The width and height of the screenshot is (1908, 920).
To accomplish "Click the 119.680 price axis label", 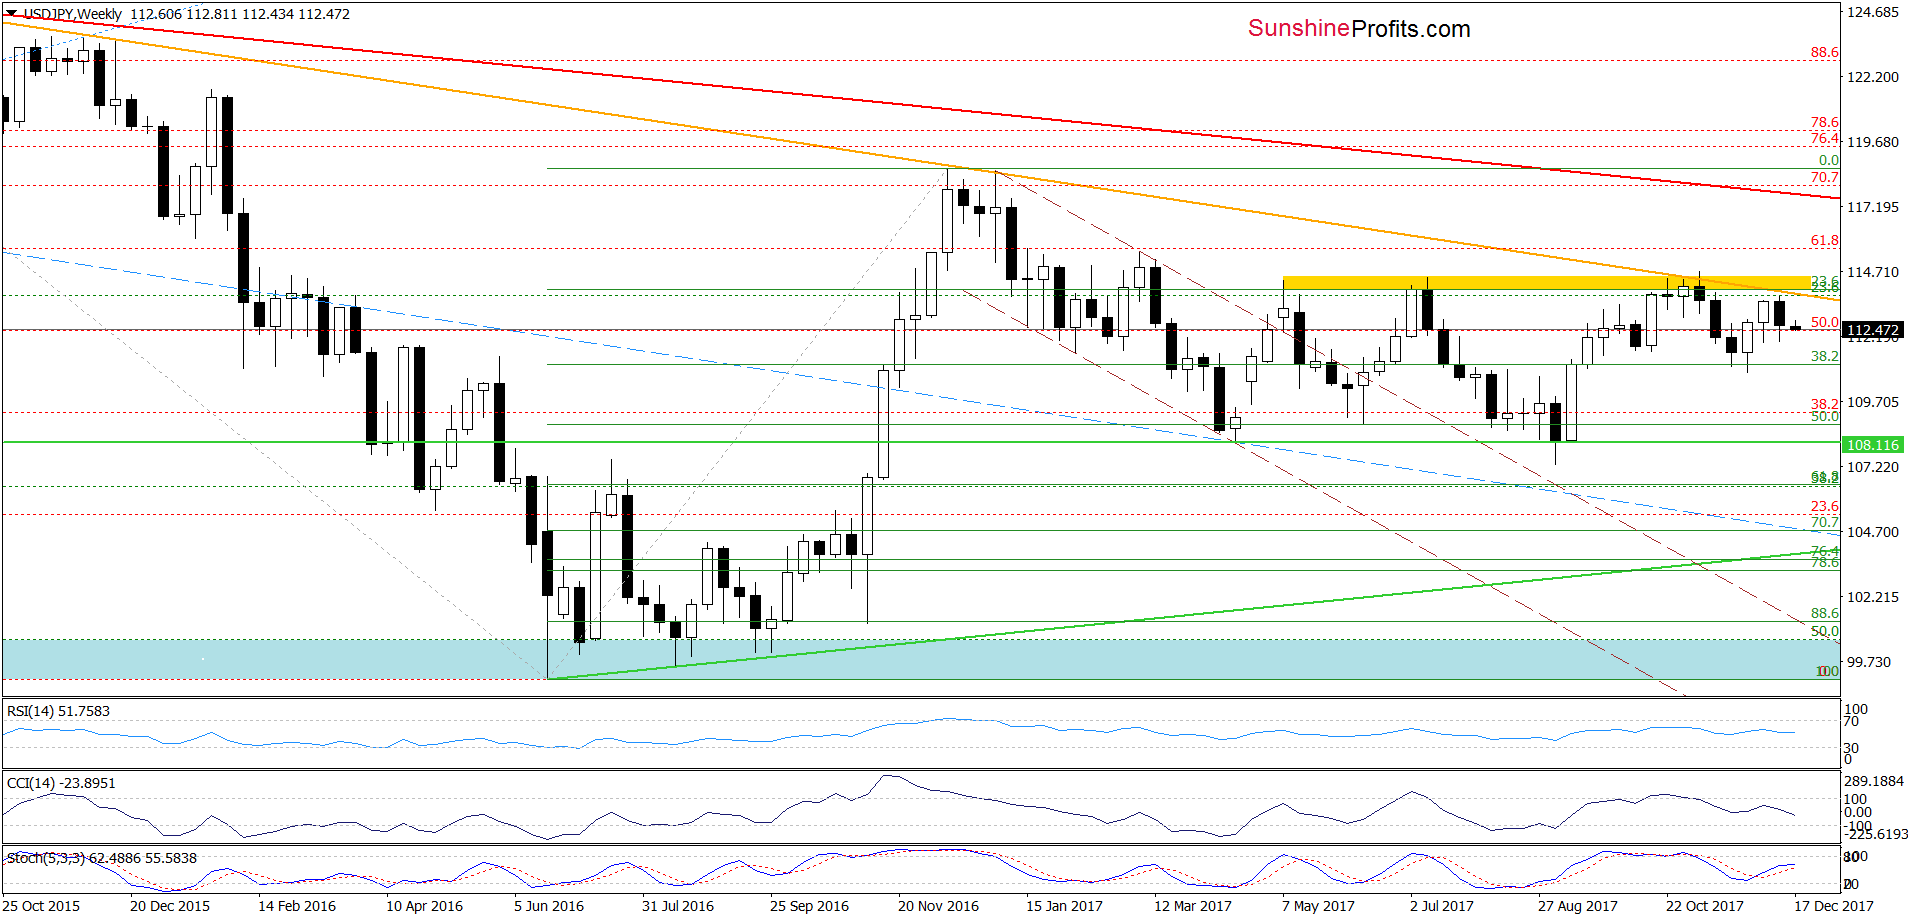I will tap(1872, 142).
